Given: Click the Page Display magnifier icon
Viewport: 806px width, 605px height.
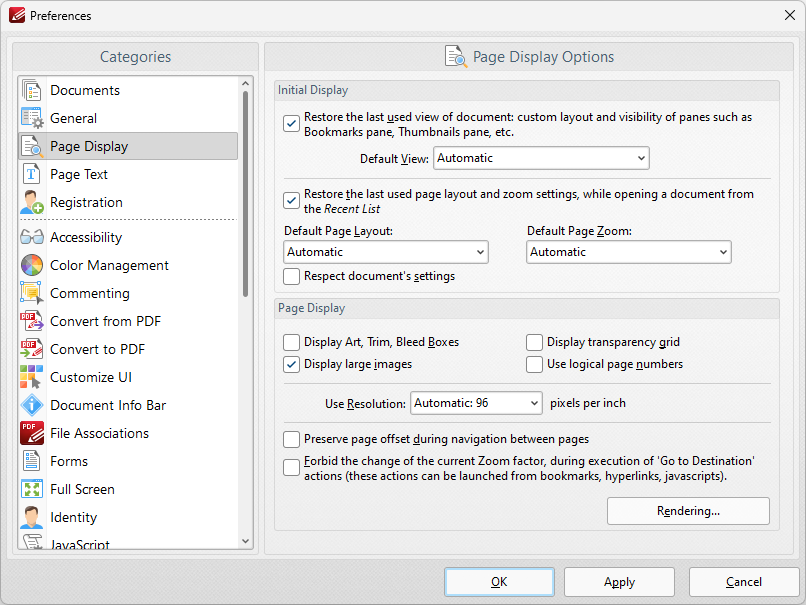Looking at the screenshot, I should click(32, 146).
